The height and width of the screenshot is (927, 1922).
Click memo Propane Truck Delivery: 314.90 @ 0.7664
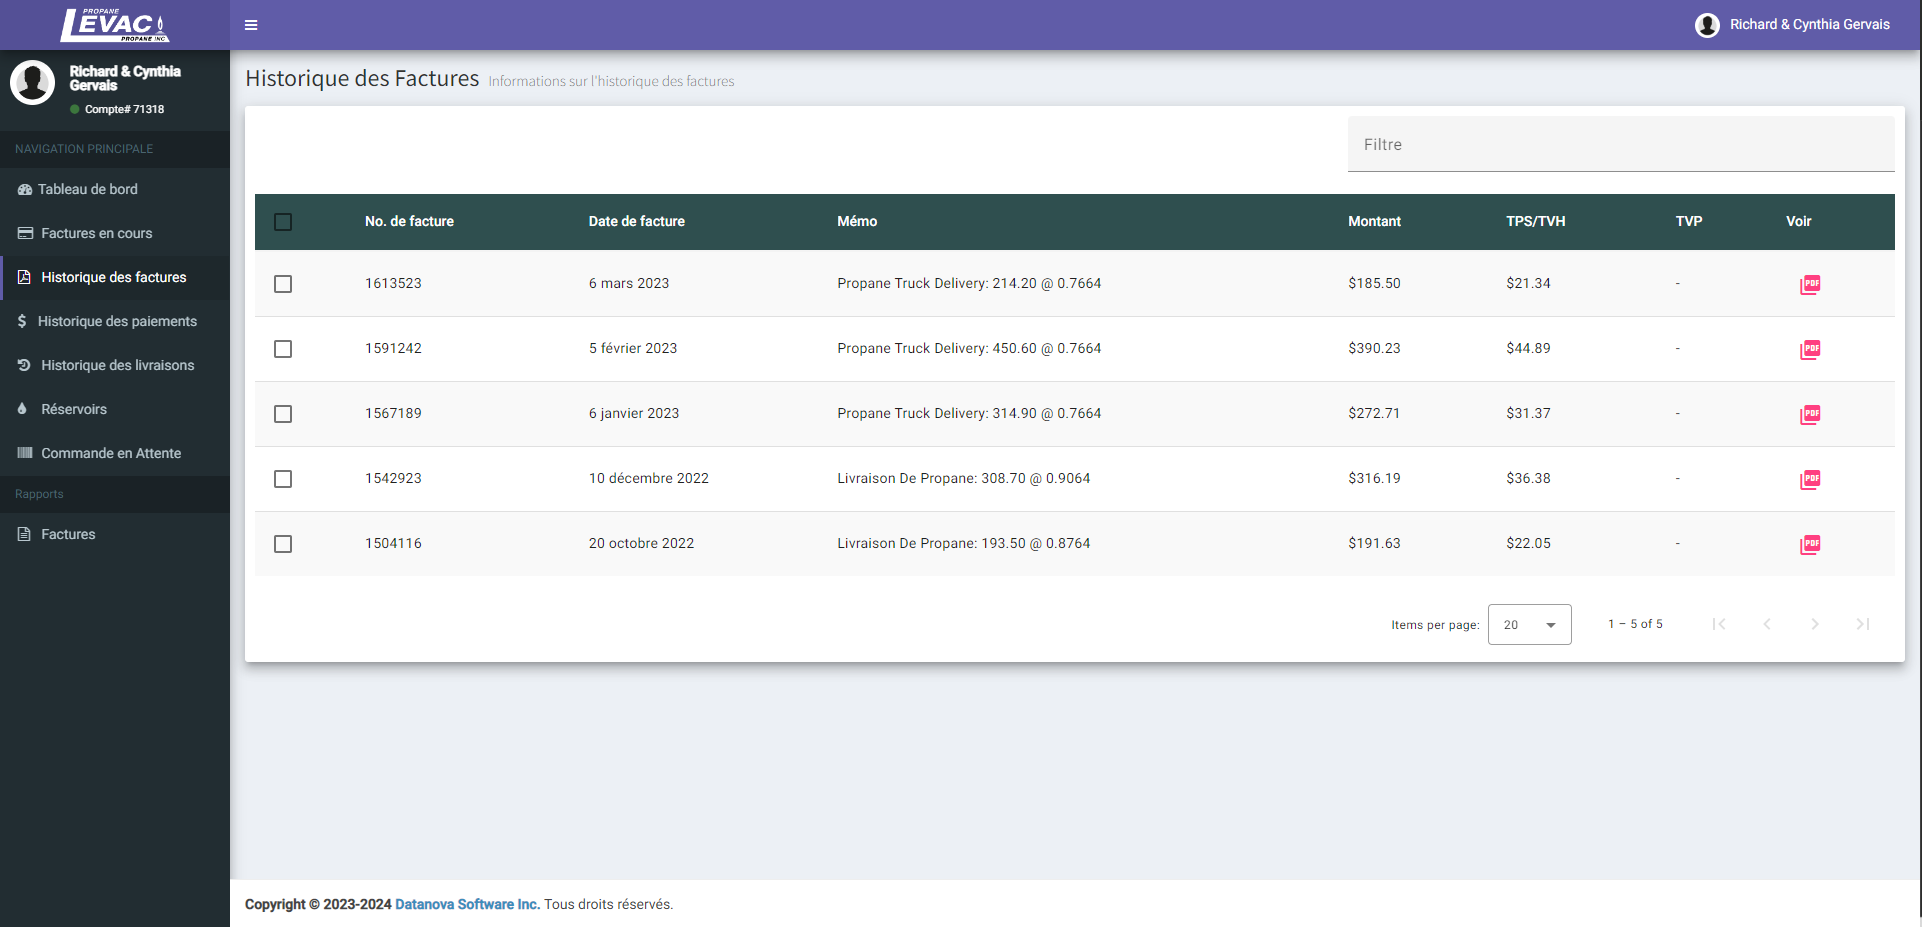click(x=969, y=413)
